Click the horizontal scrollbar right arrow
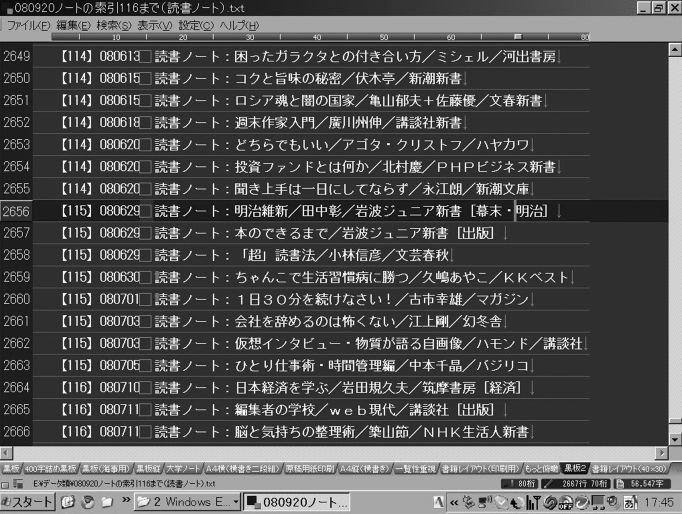 [662, 453]
